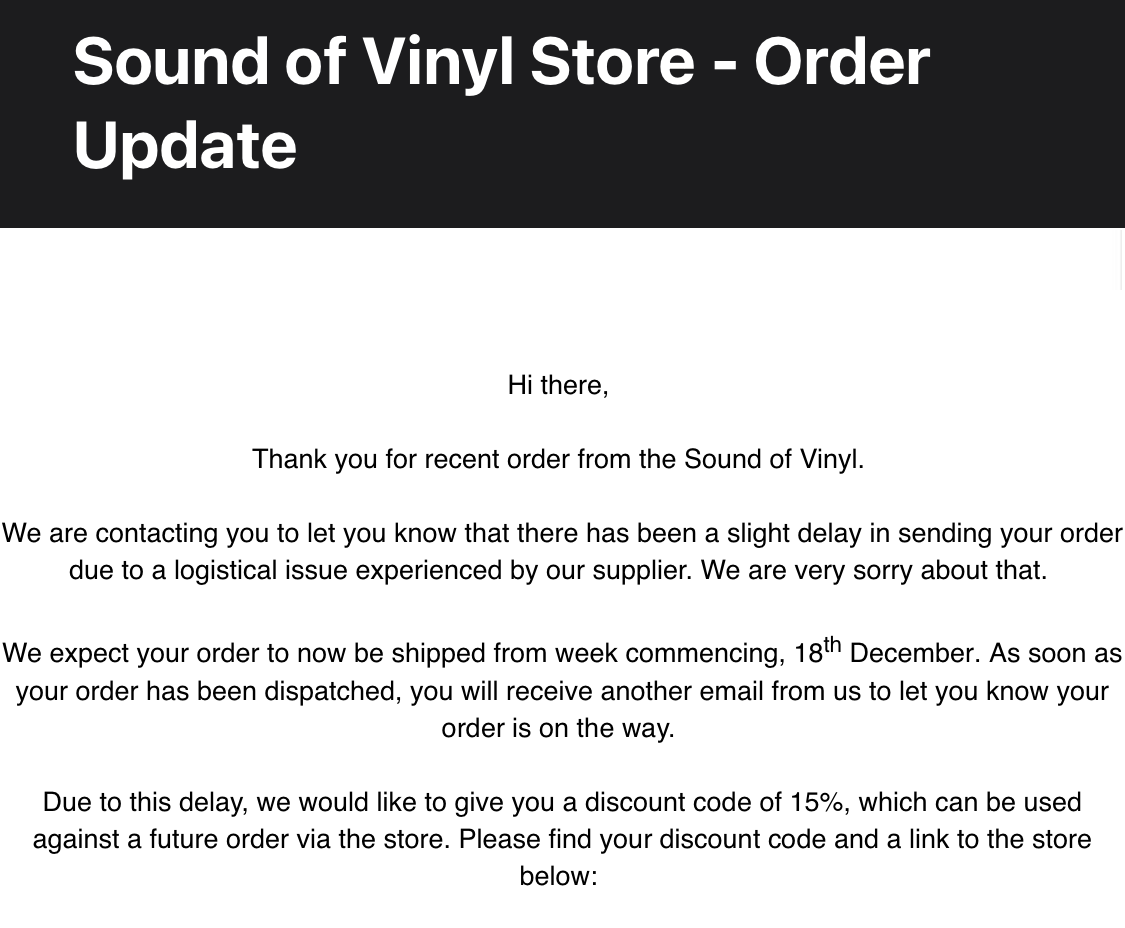This screenshot has width=1125, height=928.
Task: Click the line starting "Due to this delay"
Action: pos(562,802)
